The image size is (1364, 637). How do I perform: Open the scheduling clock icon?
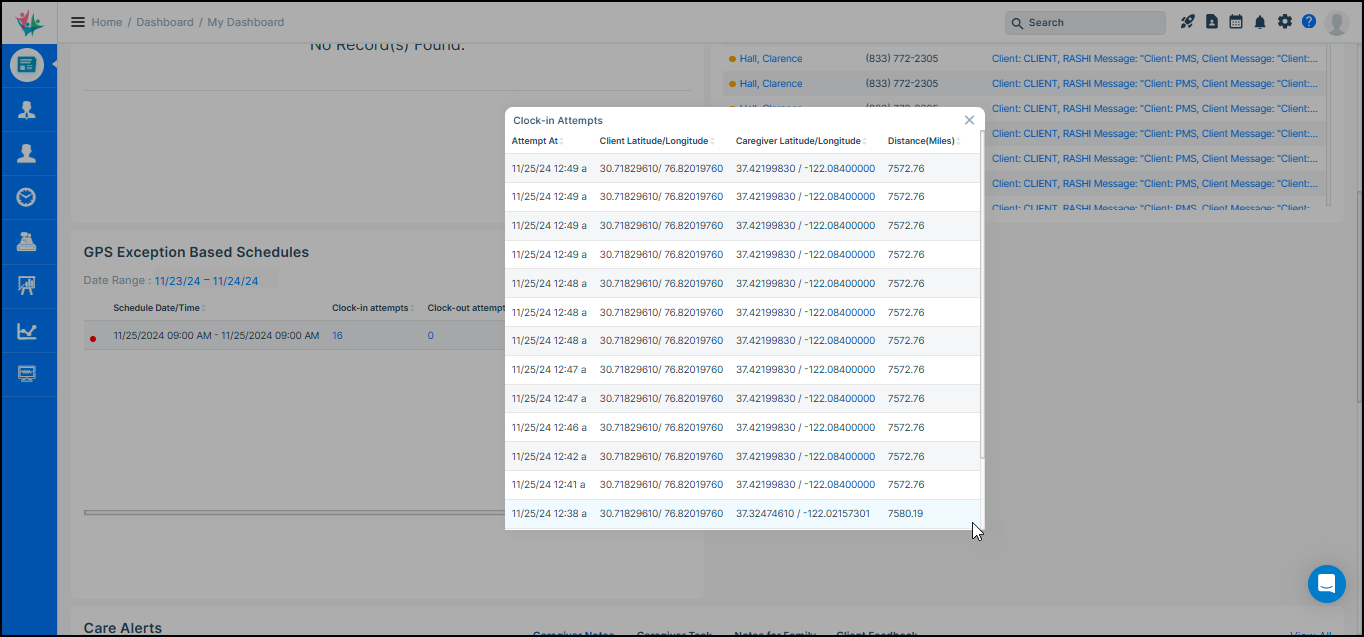(28, 197)
